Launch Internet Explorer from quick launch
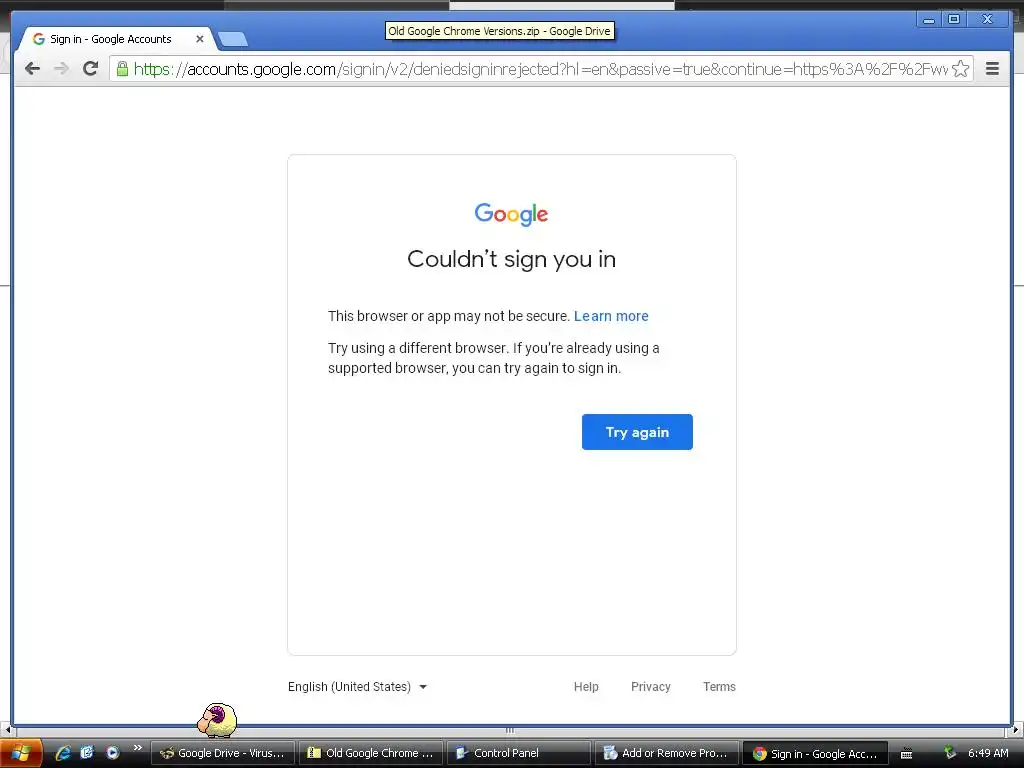 click(63, 753)
